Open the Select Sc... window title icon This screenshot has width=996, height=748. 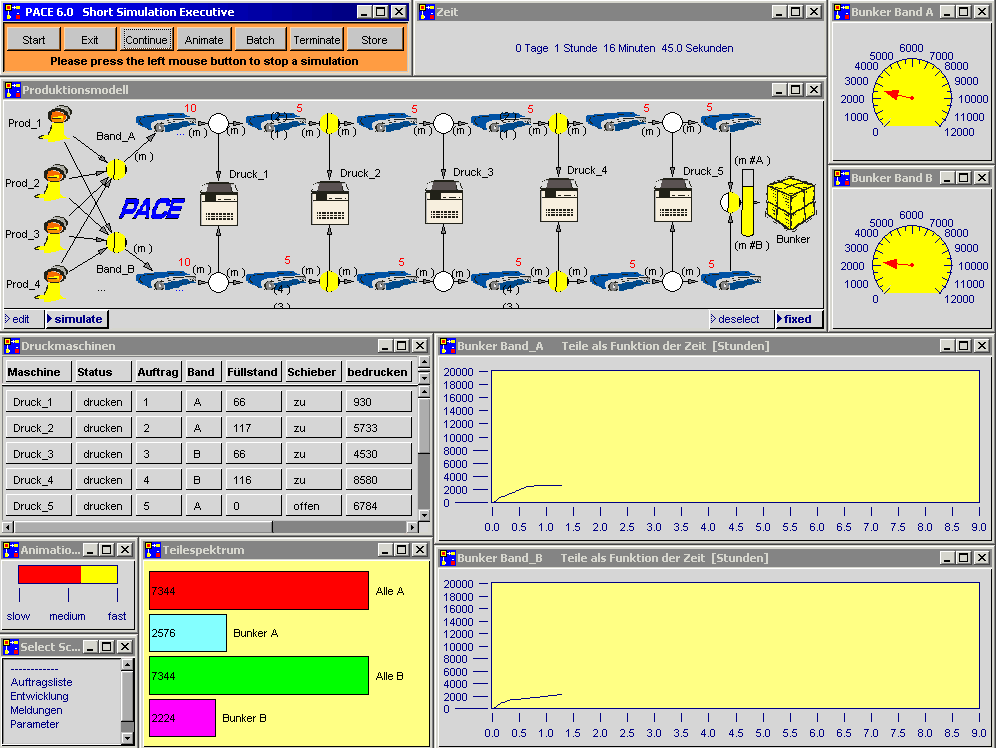tap(11, 647)
